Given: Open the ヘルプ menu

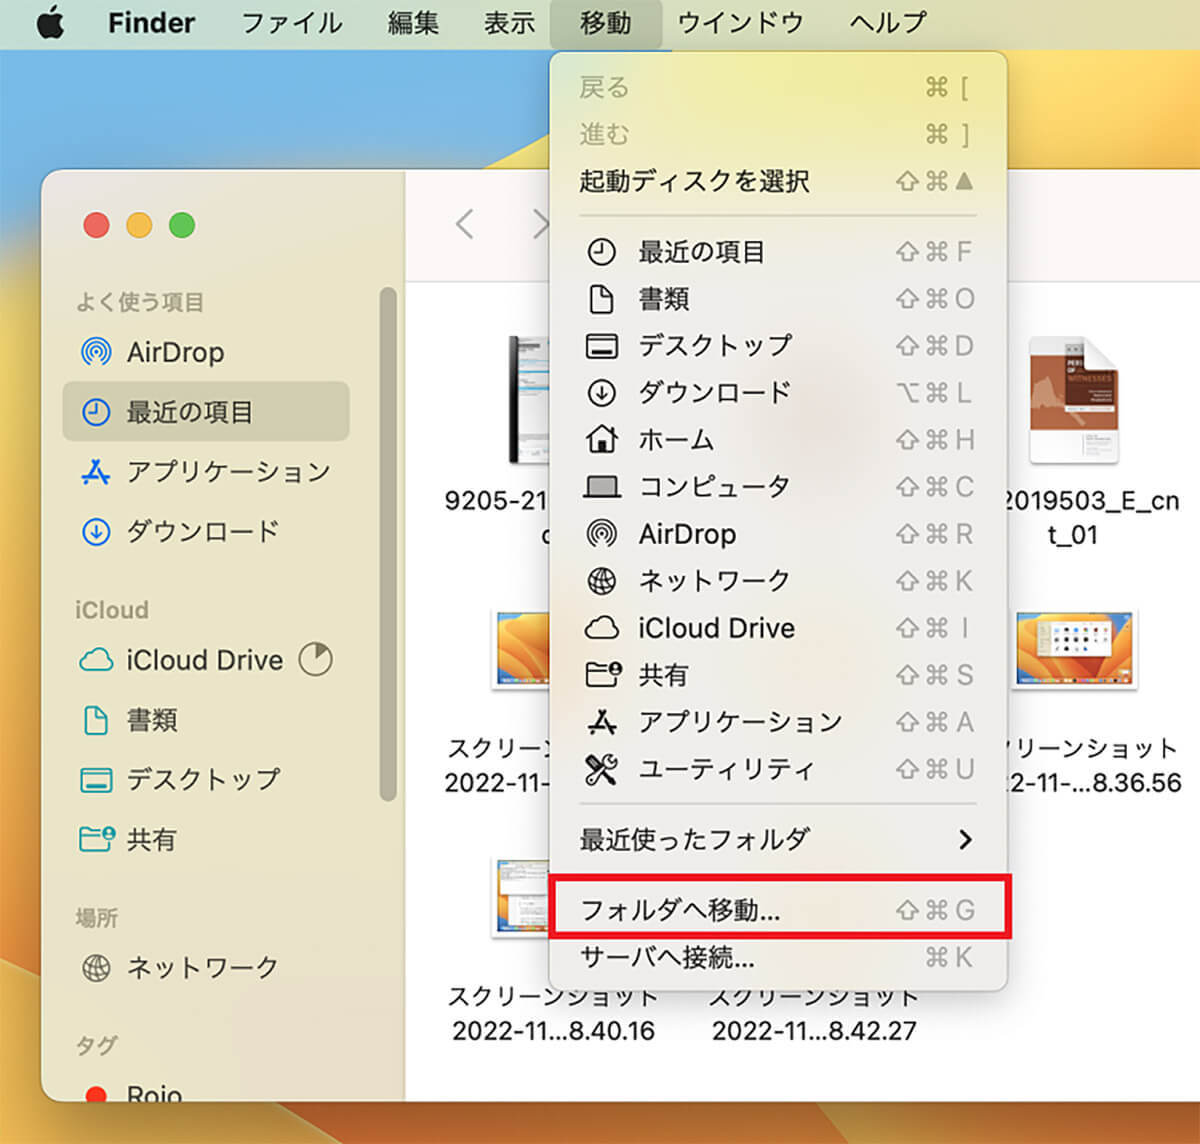Looking at the screenshot, I should pyautogui.click(x=889, y=22).
